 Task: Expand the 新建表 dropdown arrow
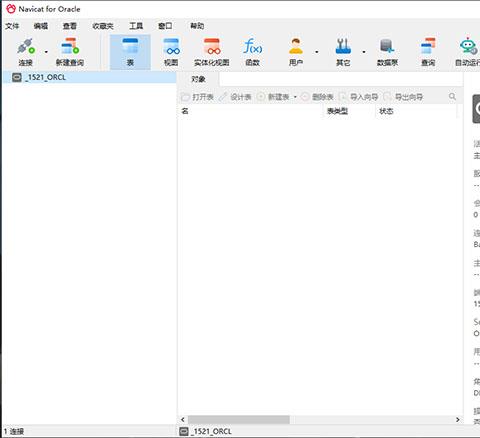[x=295, y=97]
